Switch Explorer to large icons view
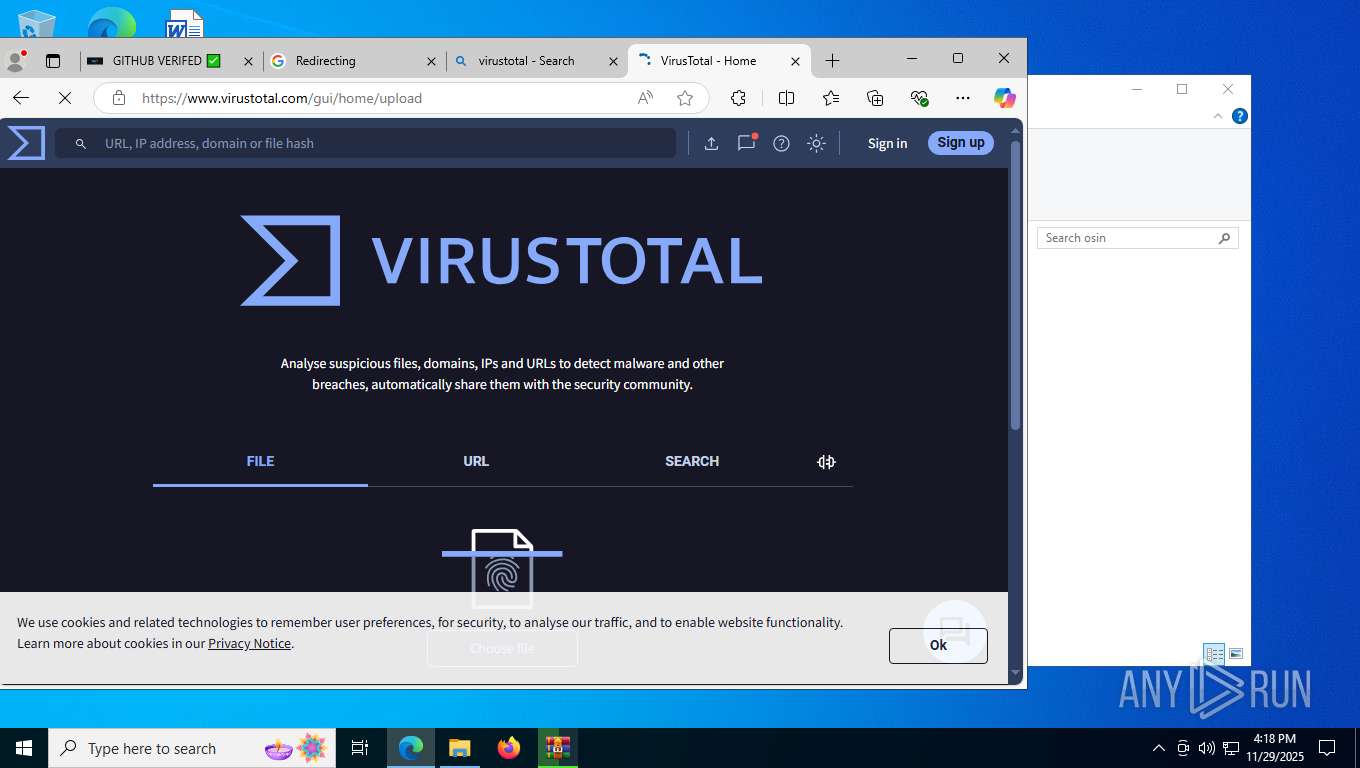This screenshot has height=768, width=1360. click(x=1236, y=654)
